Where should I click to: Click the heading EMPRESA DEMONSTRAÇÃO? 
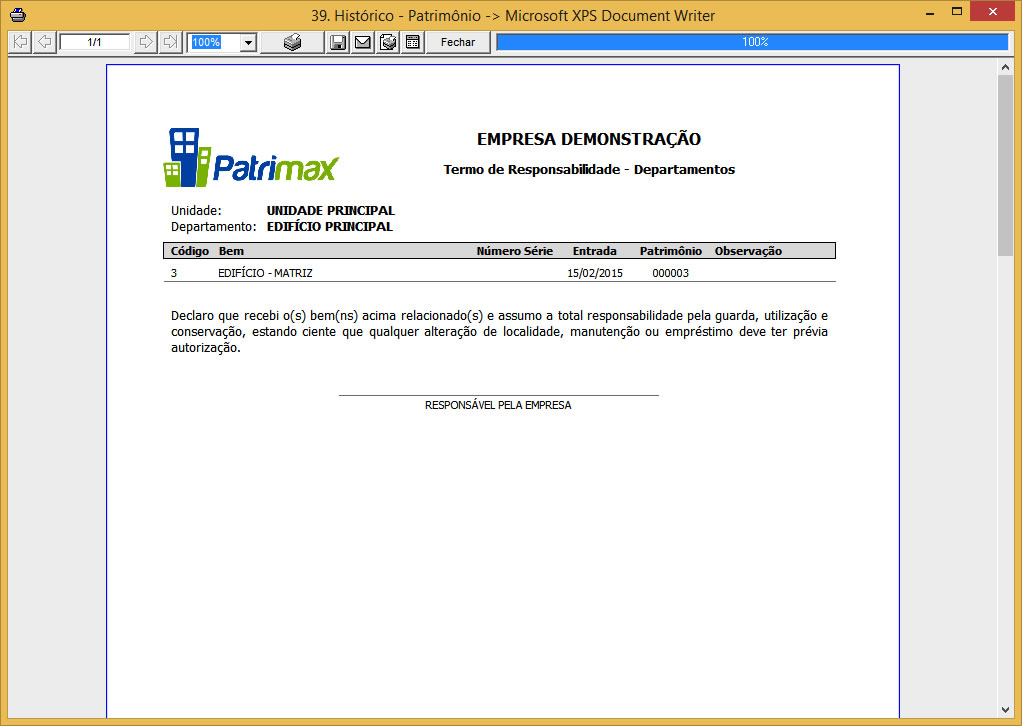(x=589, y=139)
